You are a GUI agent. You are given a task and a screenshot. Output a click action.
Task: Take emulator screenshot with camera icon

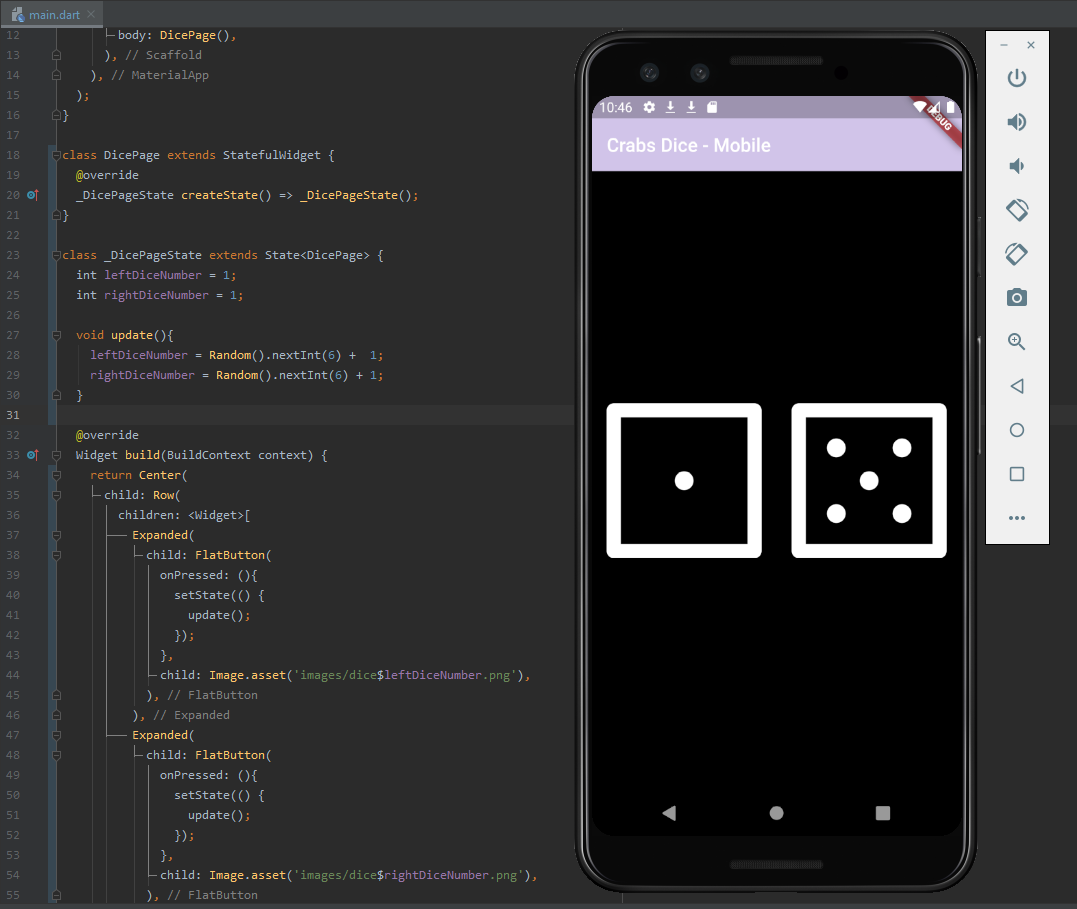(x=1017, y=298)
